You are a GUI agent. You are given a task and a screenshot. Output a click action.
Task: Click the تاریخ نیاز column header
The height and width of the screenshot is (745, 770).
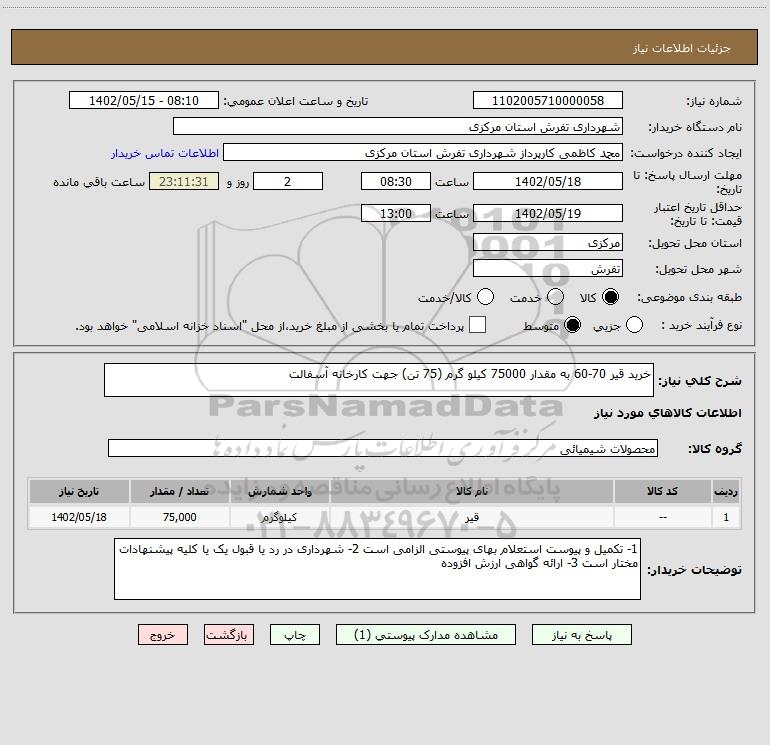[x=79, y=492]
